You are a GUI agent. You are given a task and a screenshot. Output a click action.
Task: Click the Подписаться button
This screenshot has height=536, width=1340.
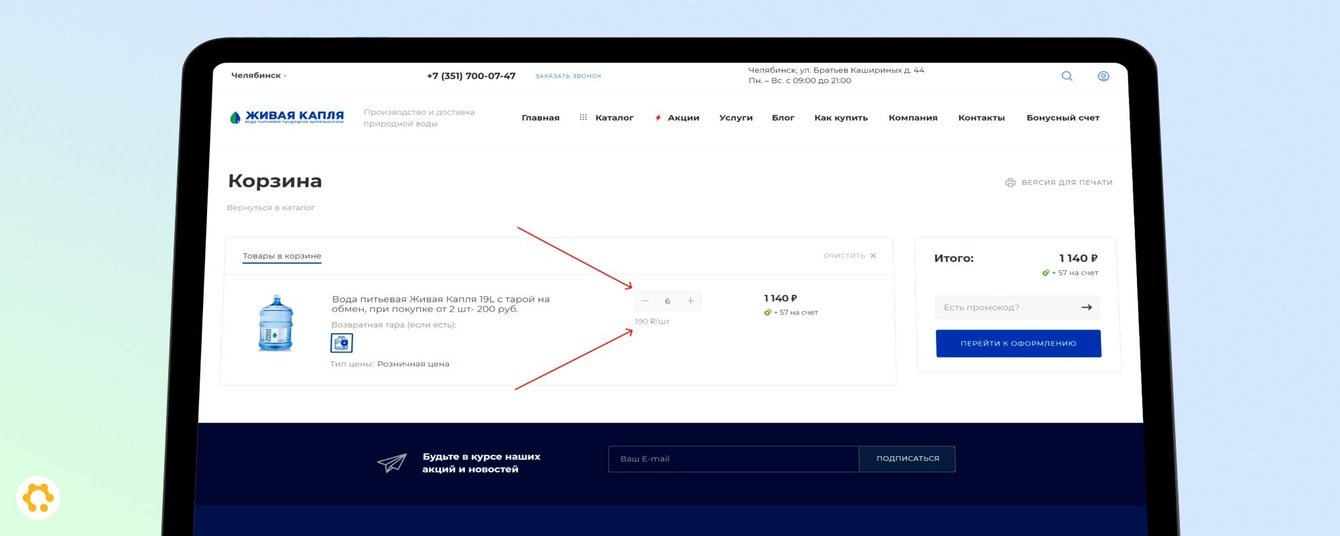[907, 459]
